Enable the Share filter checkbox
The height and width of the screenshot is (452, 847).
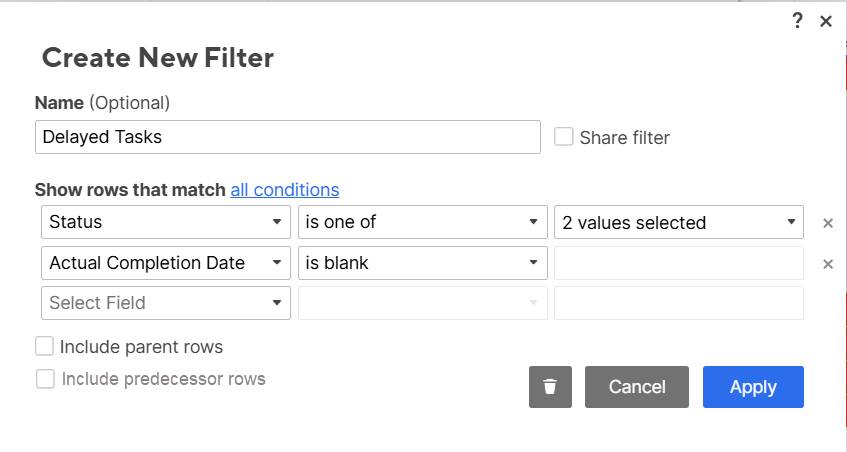[x=564, y=137]
